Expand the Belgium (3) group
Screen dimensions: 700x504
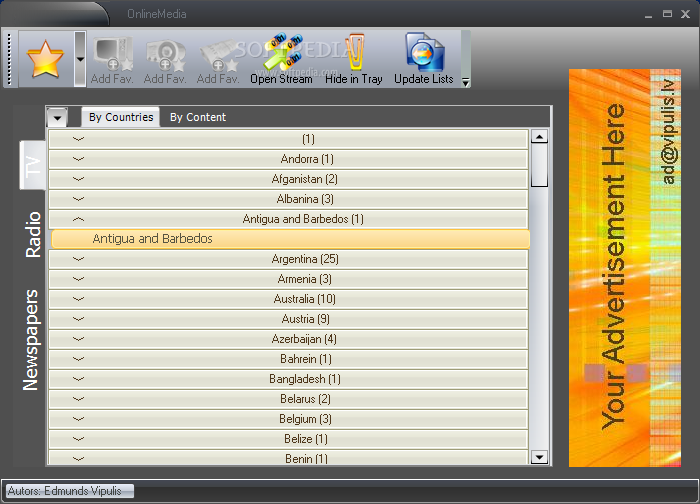click(x=288, y=419)
